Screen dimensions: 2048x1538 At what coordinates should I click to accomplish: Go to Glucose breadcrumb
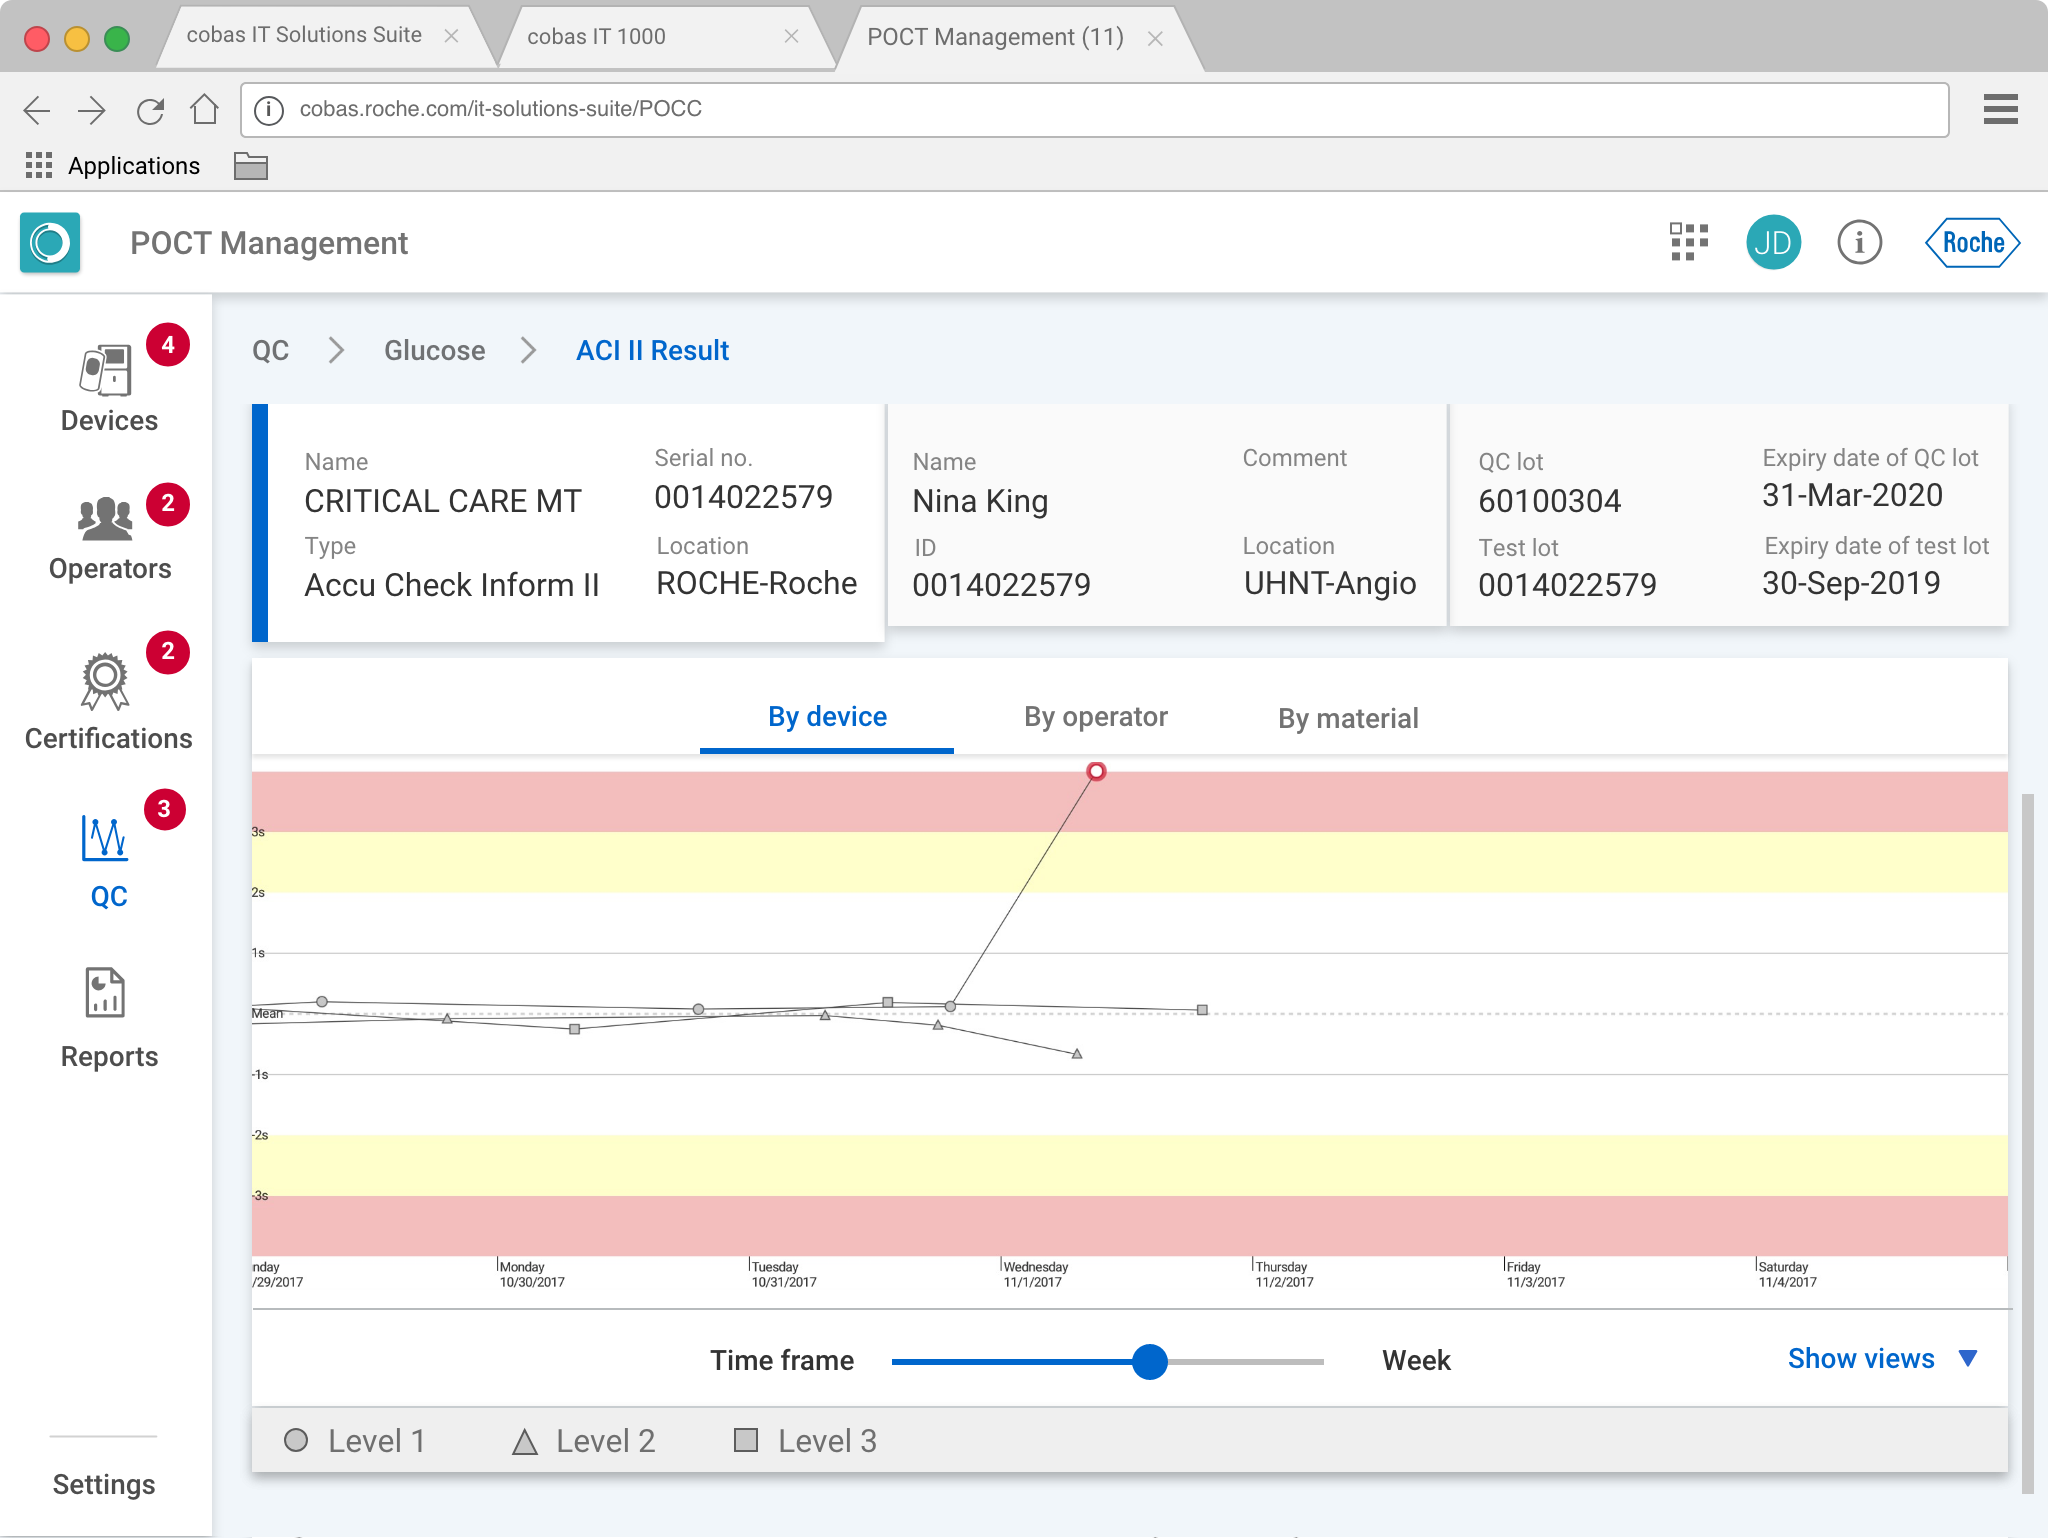tap(434, 350)
